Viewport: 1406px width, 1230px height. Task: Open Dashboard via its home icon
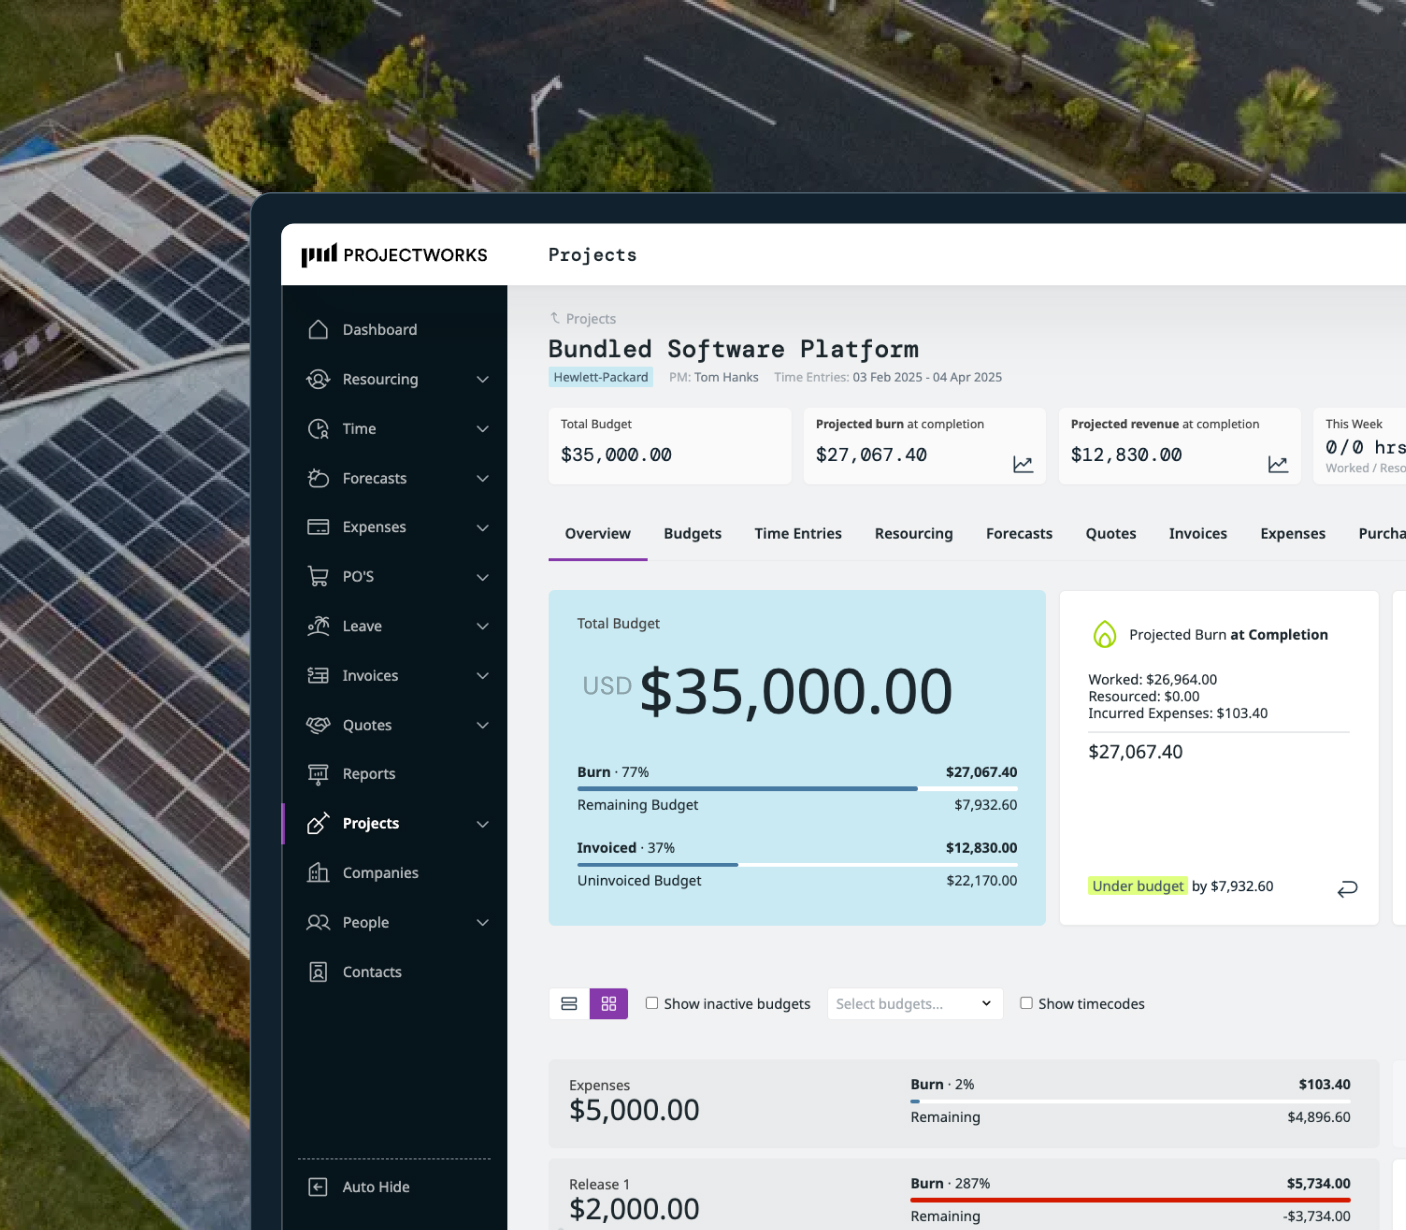(318, 329)
